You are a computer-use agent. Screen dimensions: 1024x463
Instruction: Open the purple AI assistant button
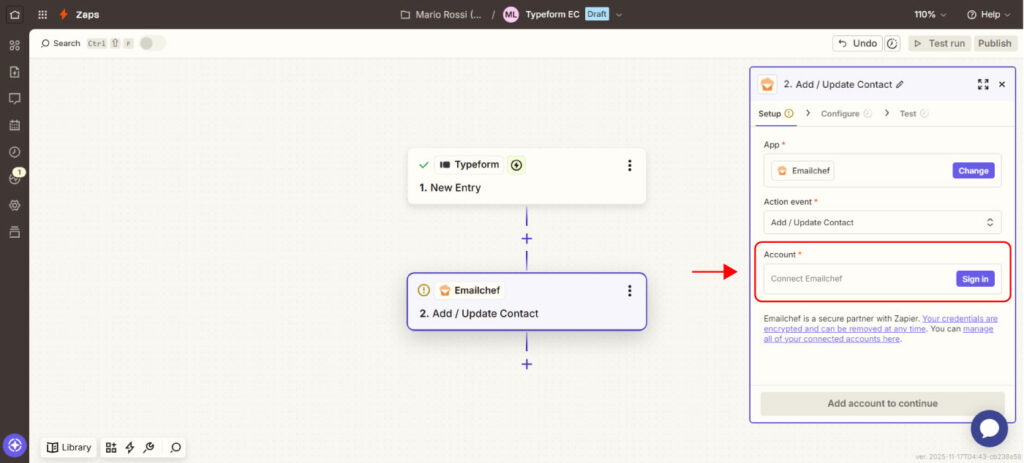click(x=14, y=446)
